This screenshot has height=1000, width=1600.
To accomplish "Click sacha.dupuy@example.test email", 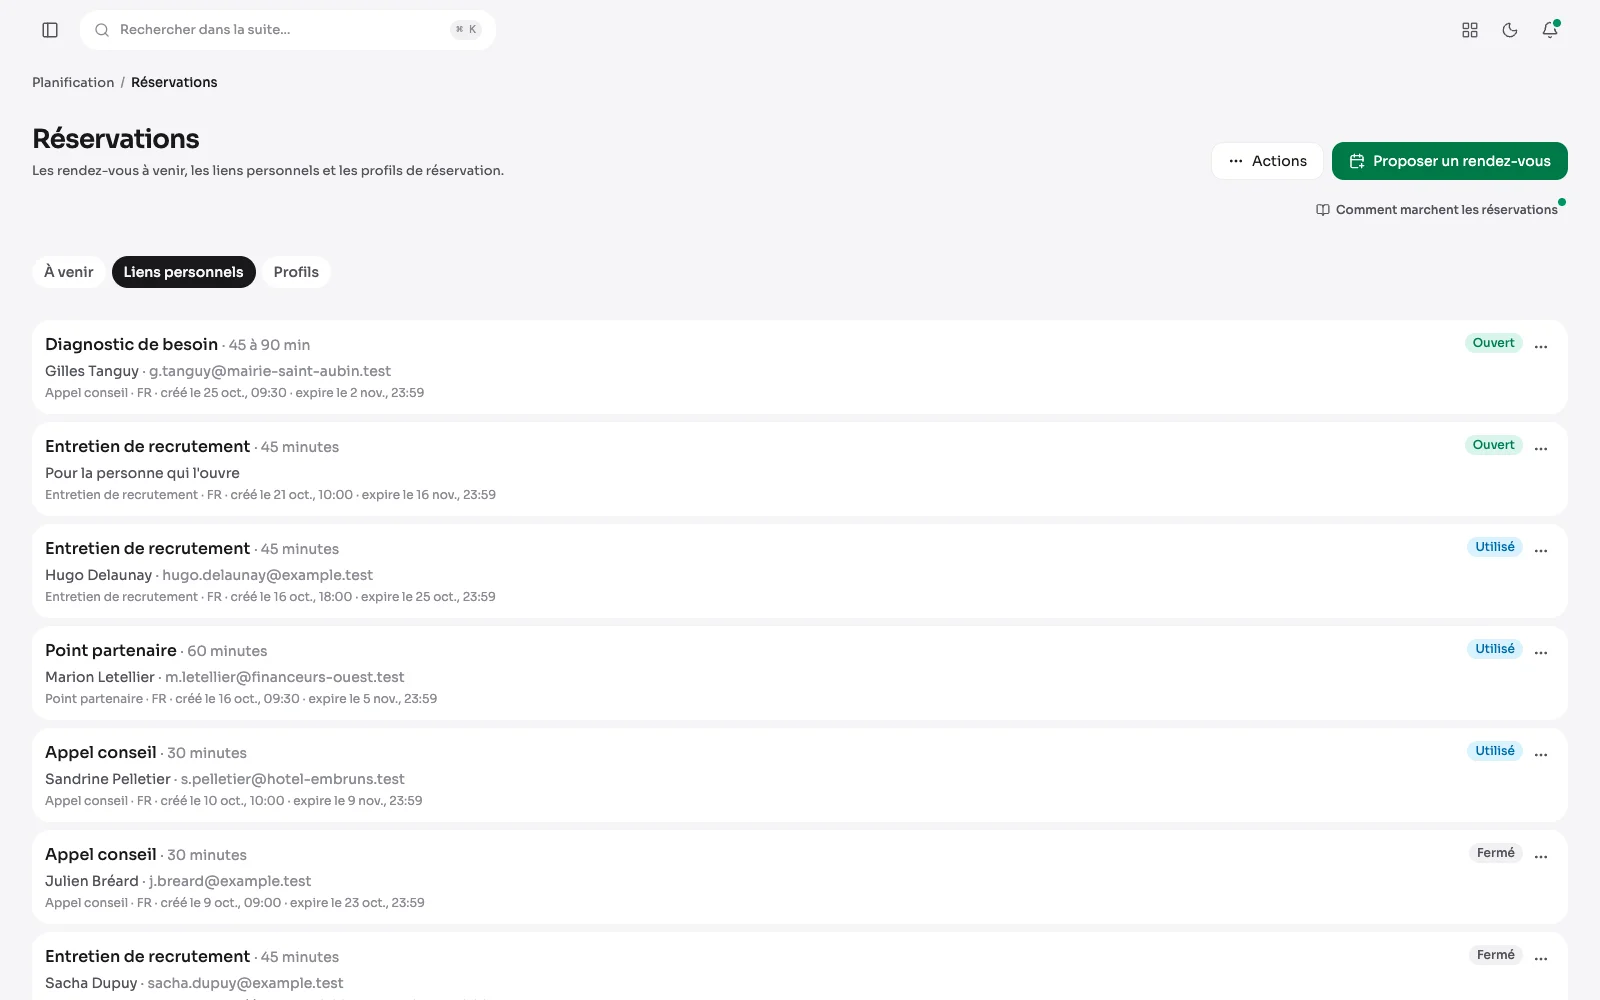I will tap(245, 983).
